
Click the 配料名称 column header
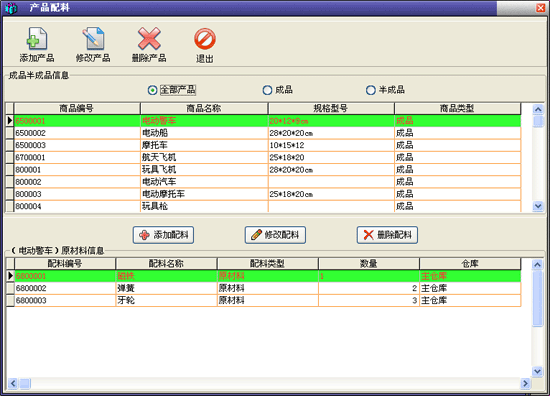[166, 263]
